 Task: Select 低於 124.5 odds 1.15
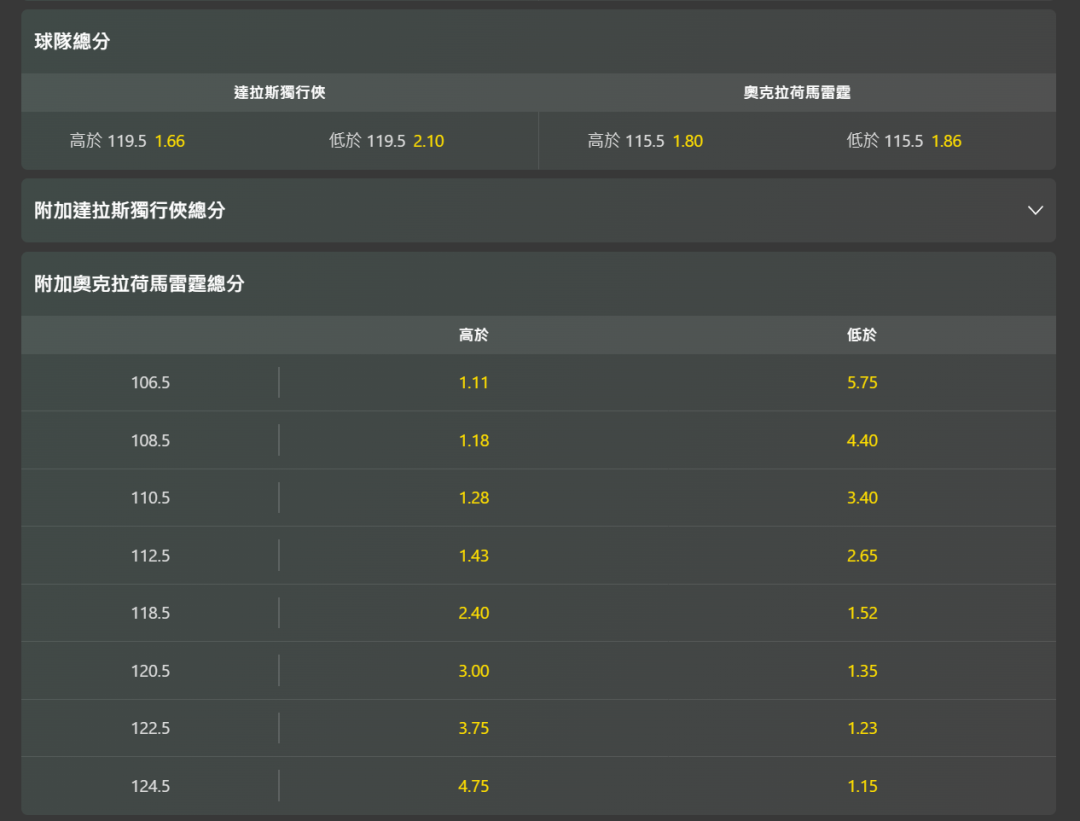pos(862,786)
